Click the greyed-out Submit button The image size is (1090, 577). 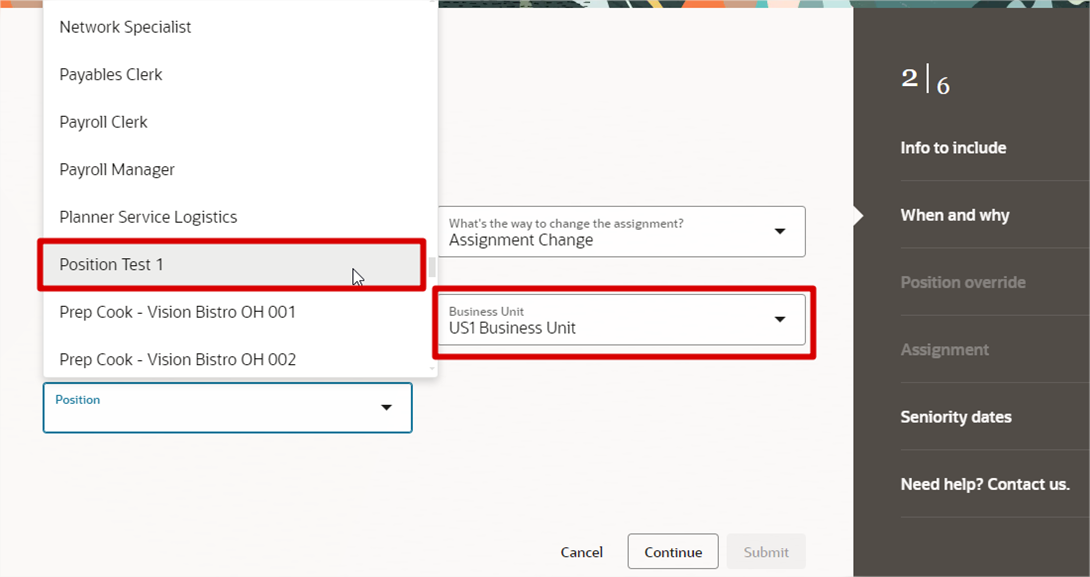[x=766, y=552]
